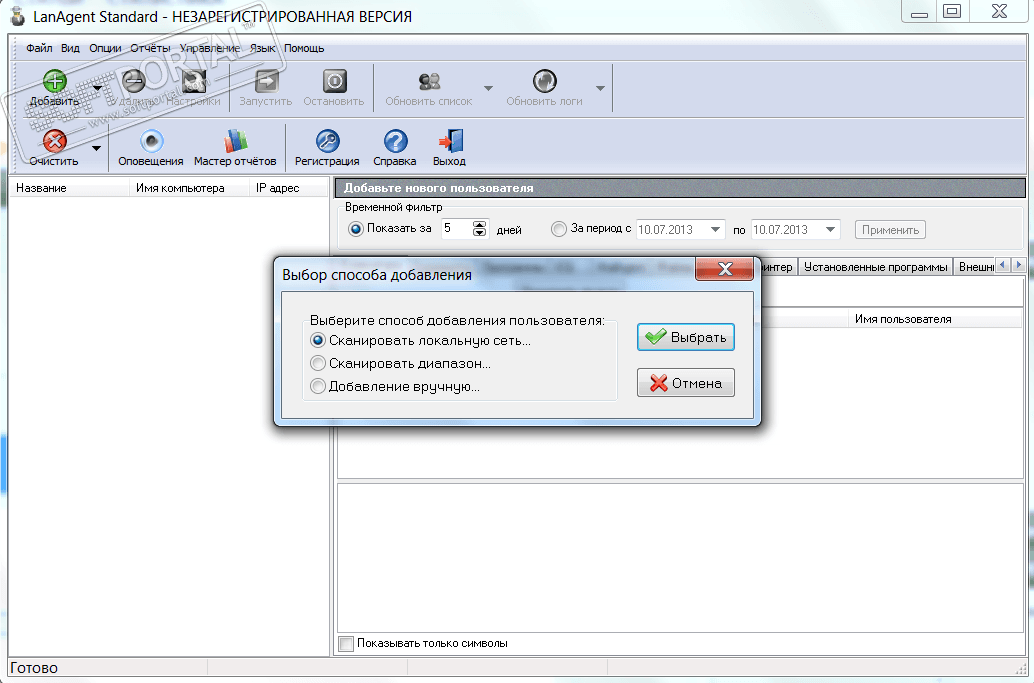Open the Отчёты menu
The width and height of the screenshot is (1034, 683).
(150, 48)
